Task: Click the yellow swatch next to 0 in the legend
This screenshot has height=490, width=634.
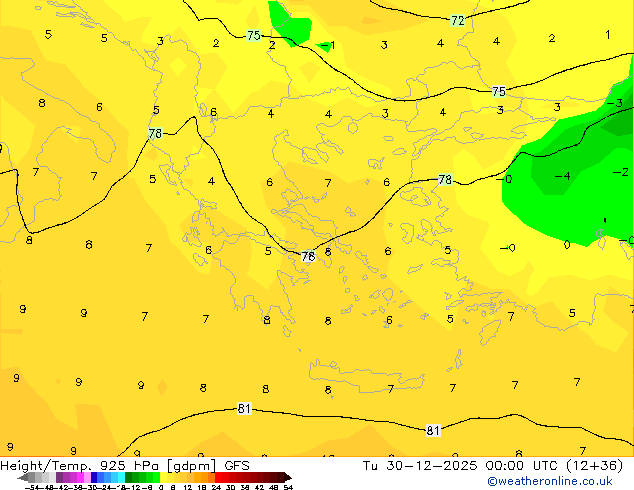Action: [x=163, y=477]
